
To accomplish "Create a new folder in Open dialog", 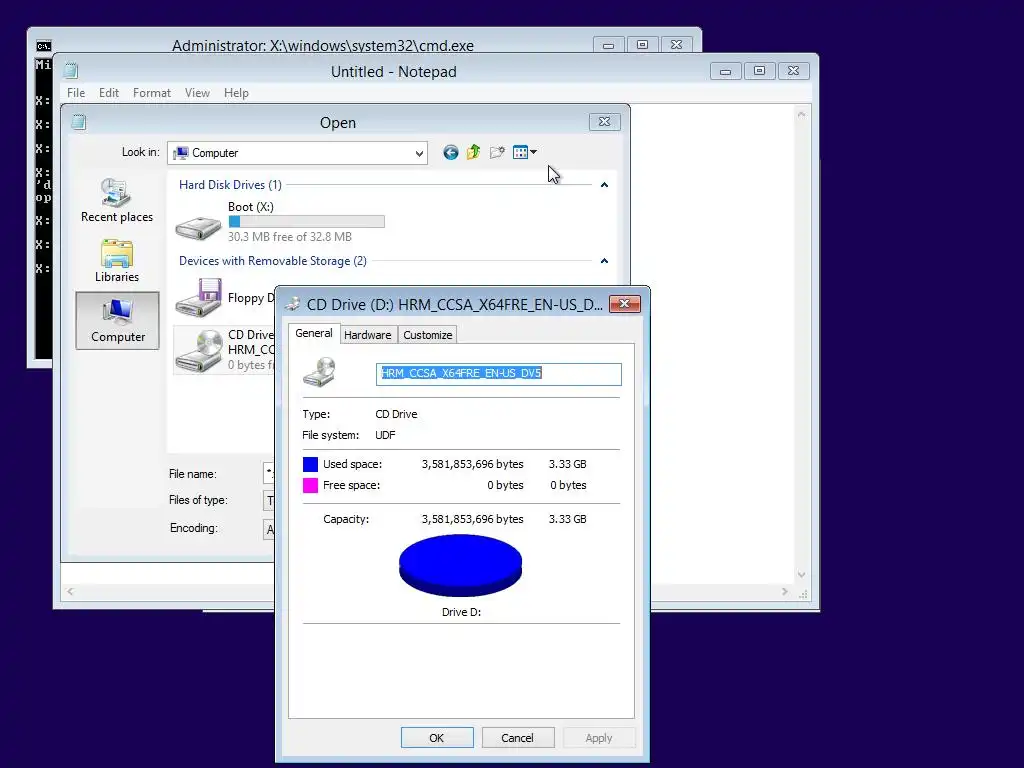I will (497, 153).
